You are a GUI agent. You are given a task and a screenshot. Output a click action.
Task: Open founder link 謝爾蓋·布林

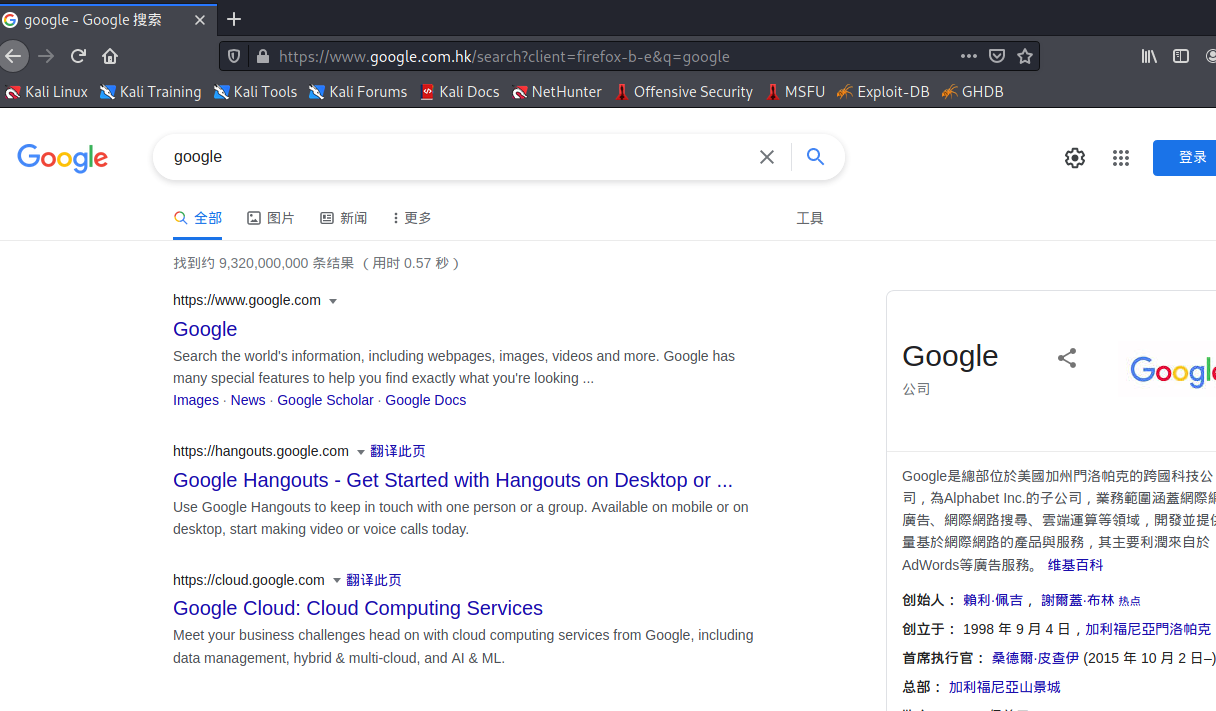(x=1077, y=600)
